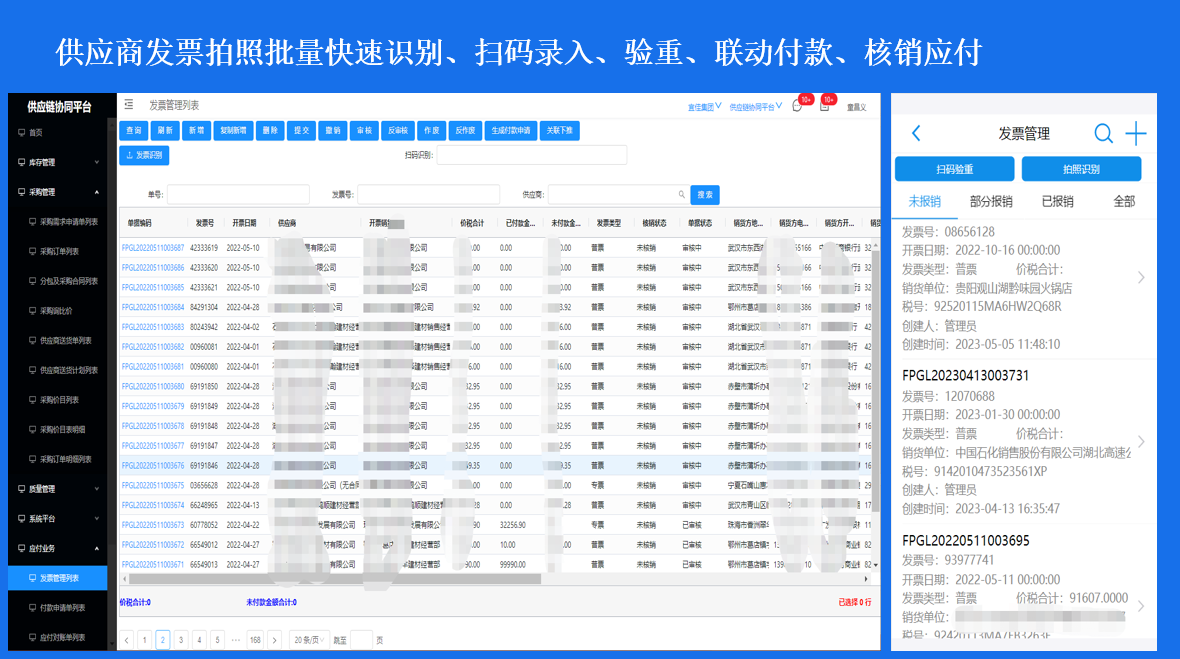Click the 扫码识别 input field
Image resolution: width=1180 pixels, height=659 pixels.
531,155
